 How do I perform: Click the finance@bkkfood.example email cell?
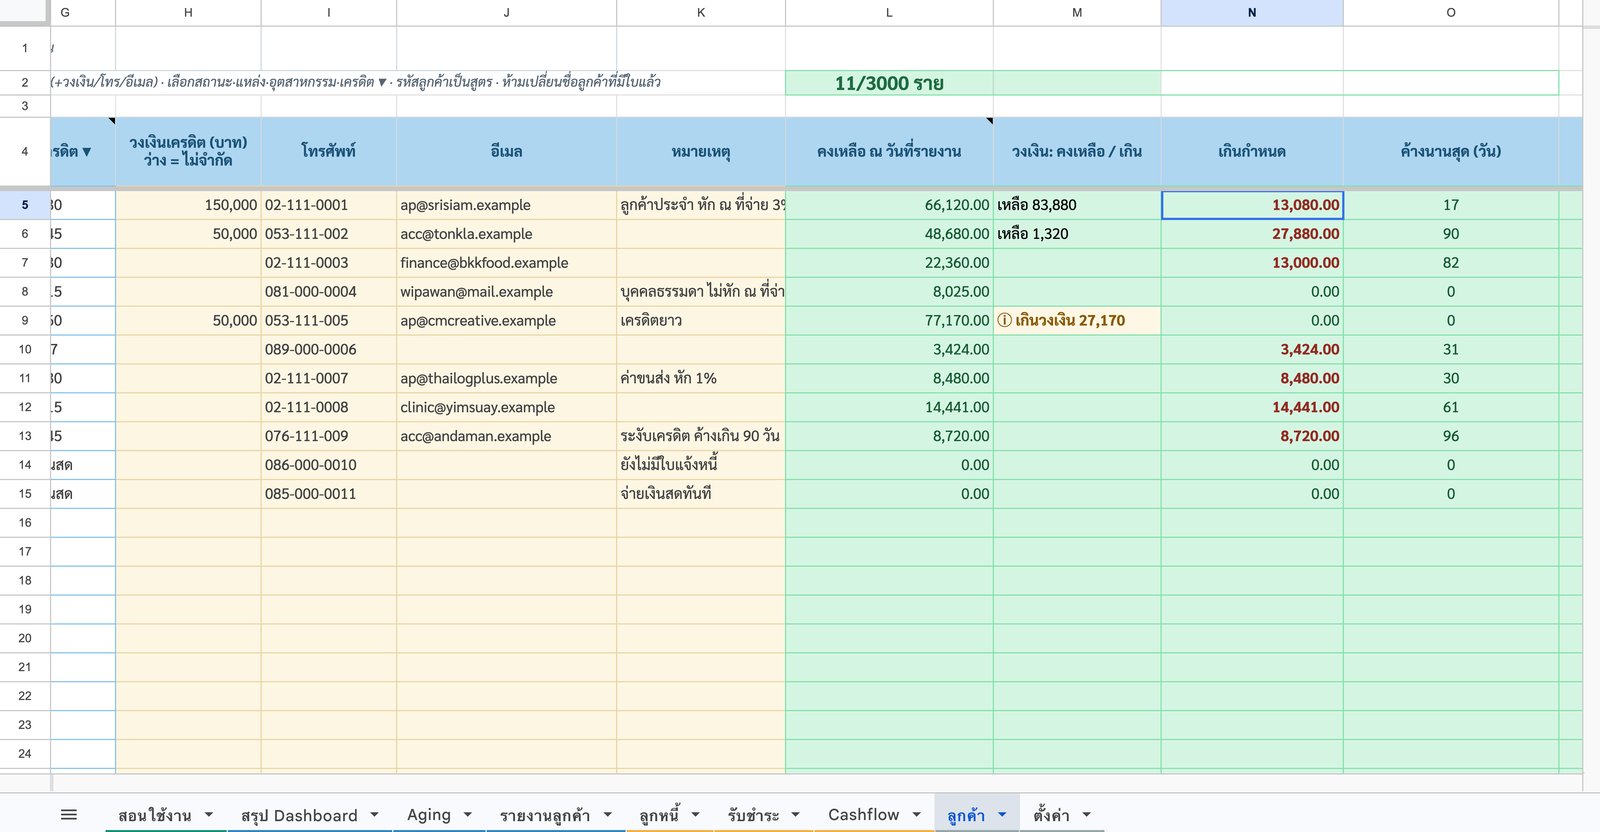tap(506, 263)
